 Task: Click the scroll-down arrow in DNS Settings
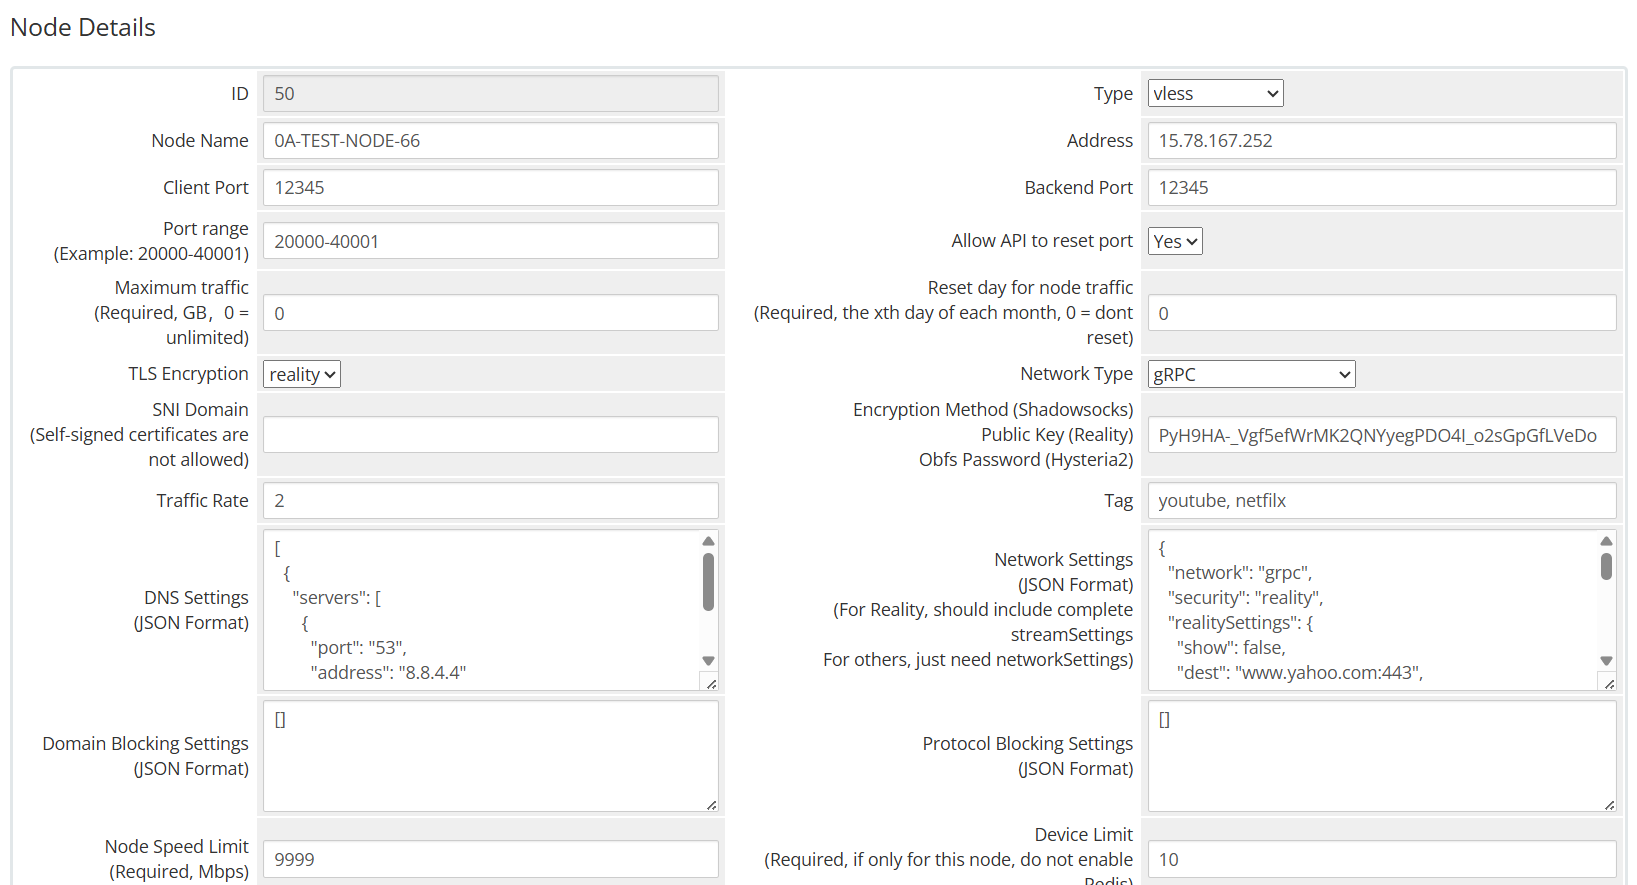(708, 661)
